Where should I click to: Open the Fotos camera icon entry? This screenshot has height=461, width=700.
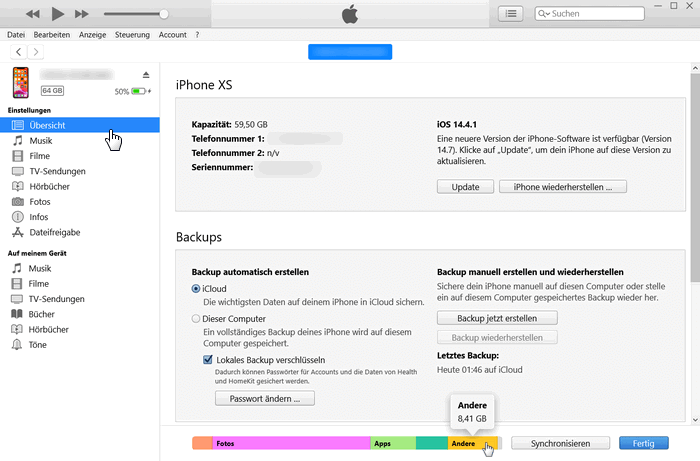click(x=79, y=202)
